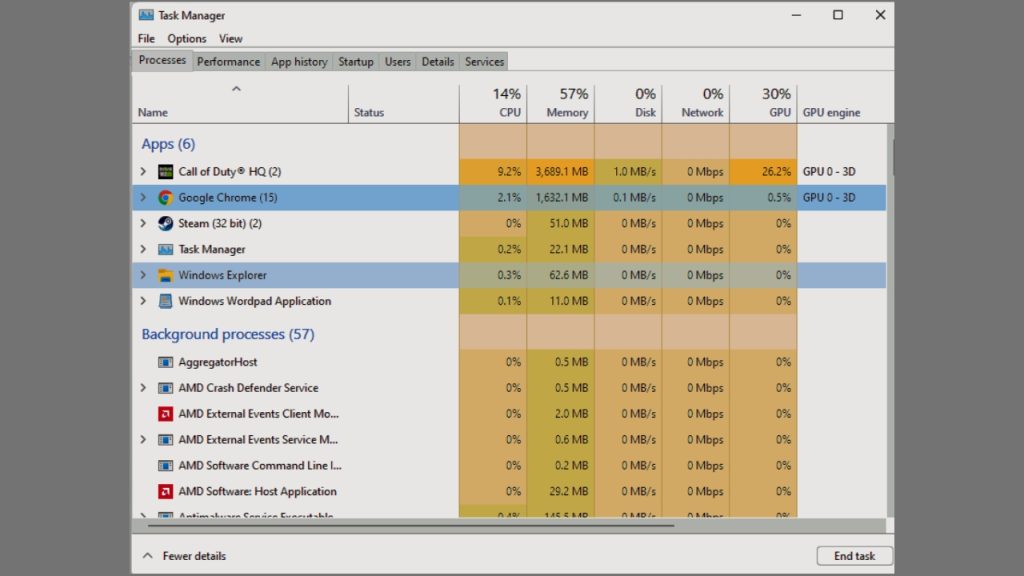This screenshot has height=576, width=1024.
Task: Click the Apps (6) group heading
Action: [x=168, y=144]
